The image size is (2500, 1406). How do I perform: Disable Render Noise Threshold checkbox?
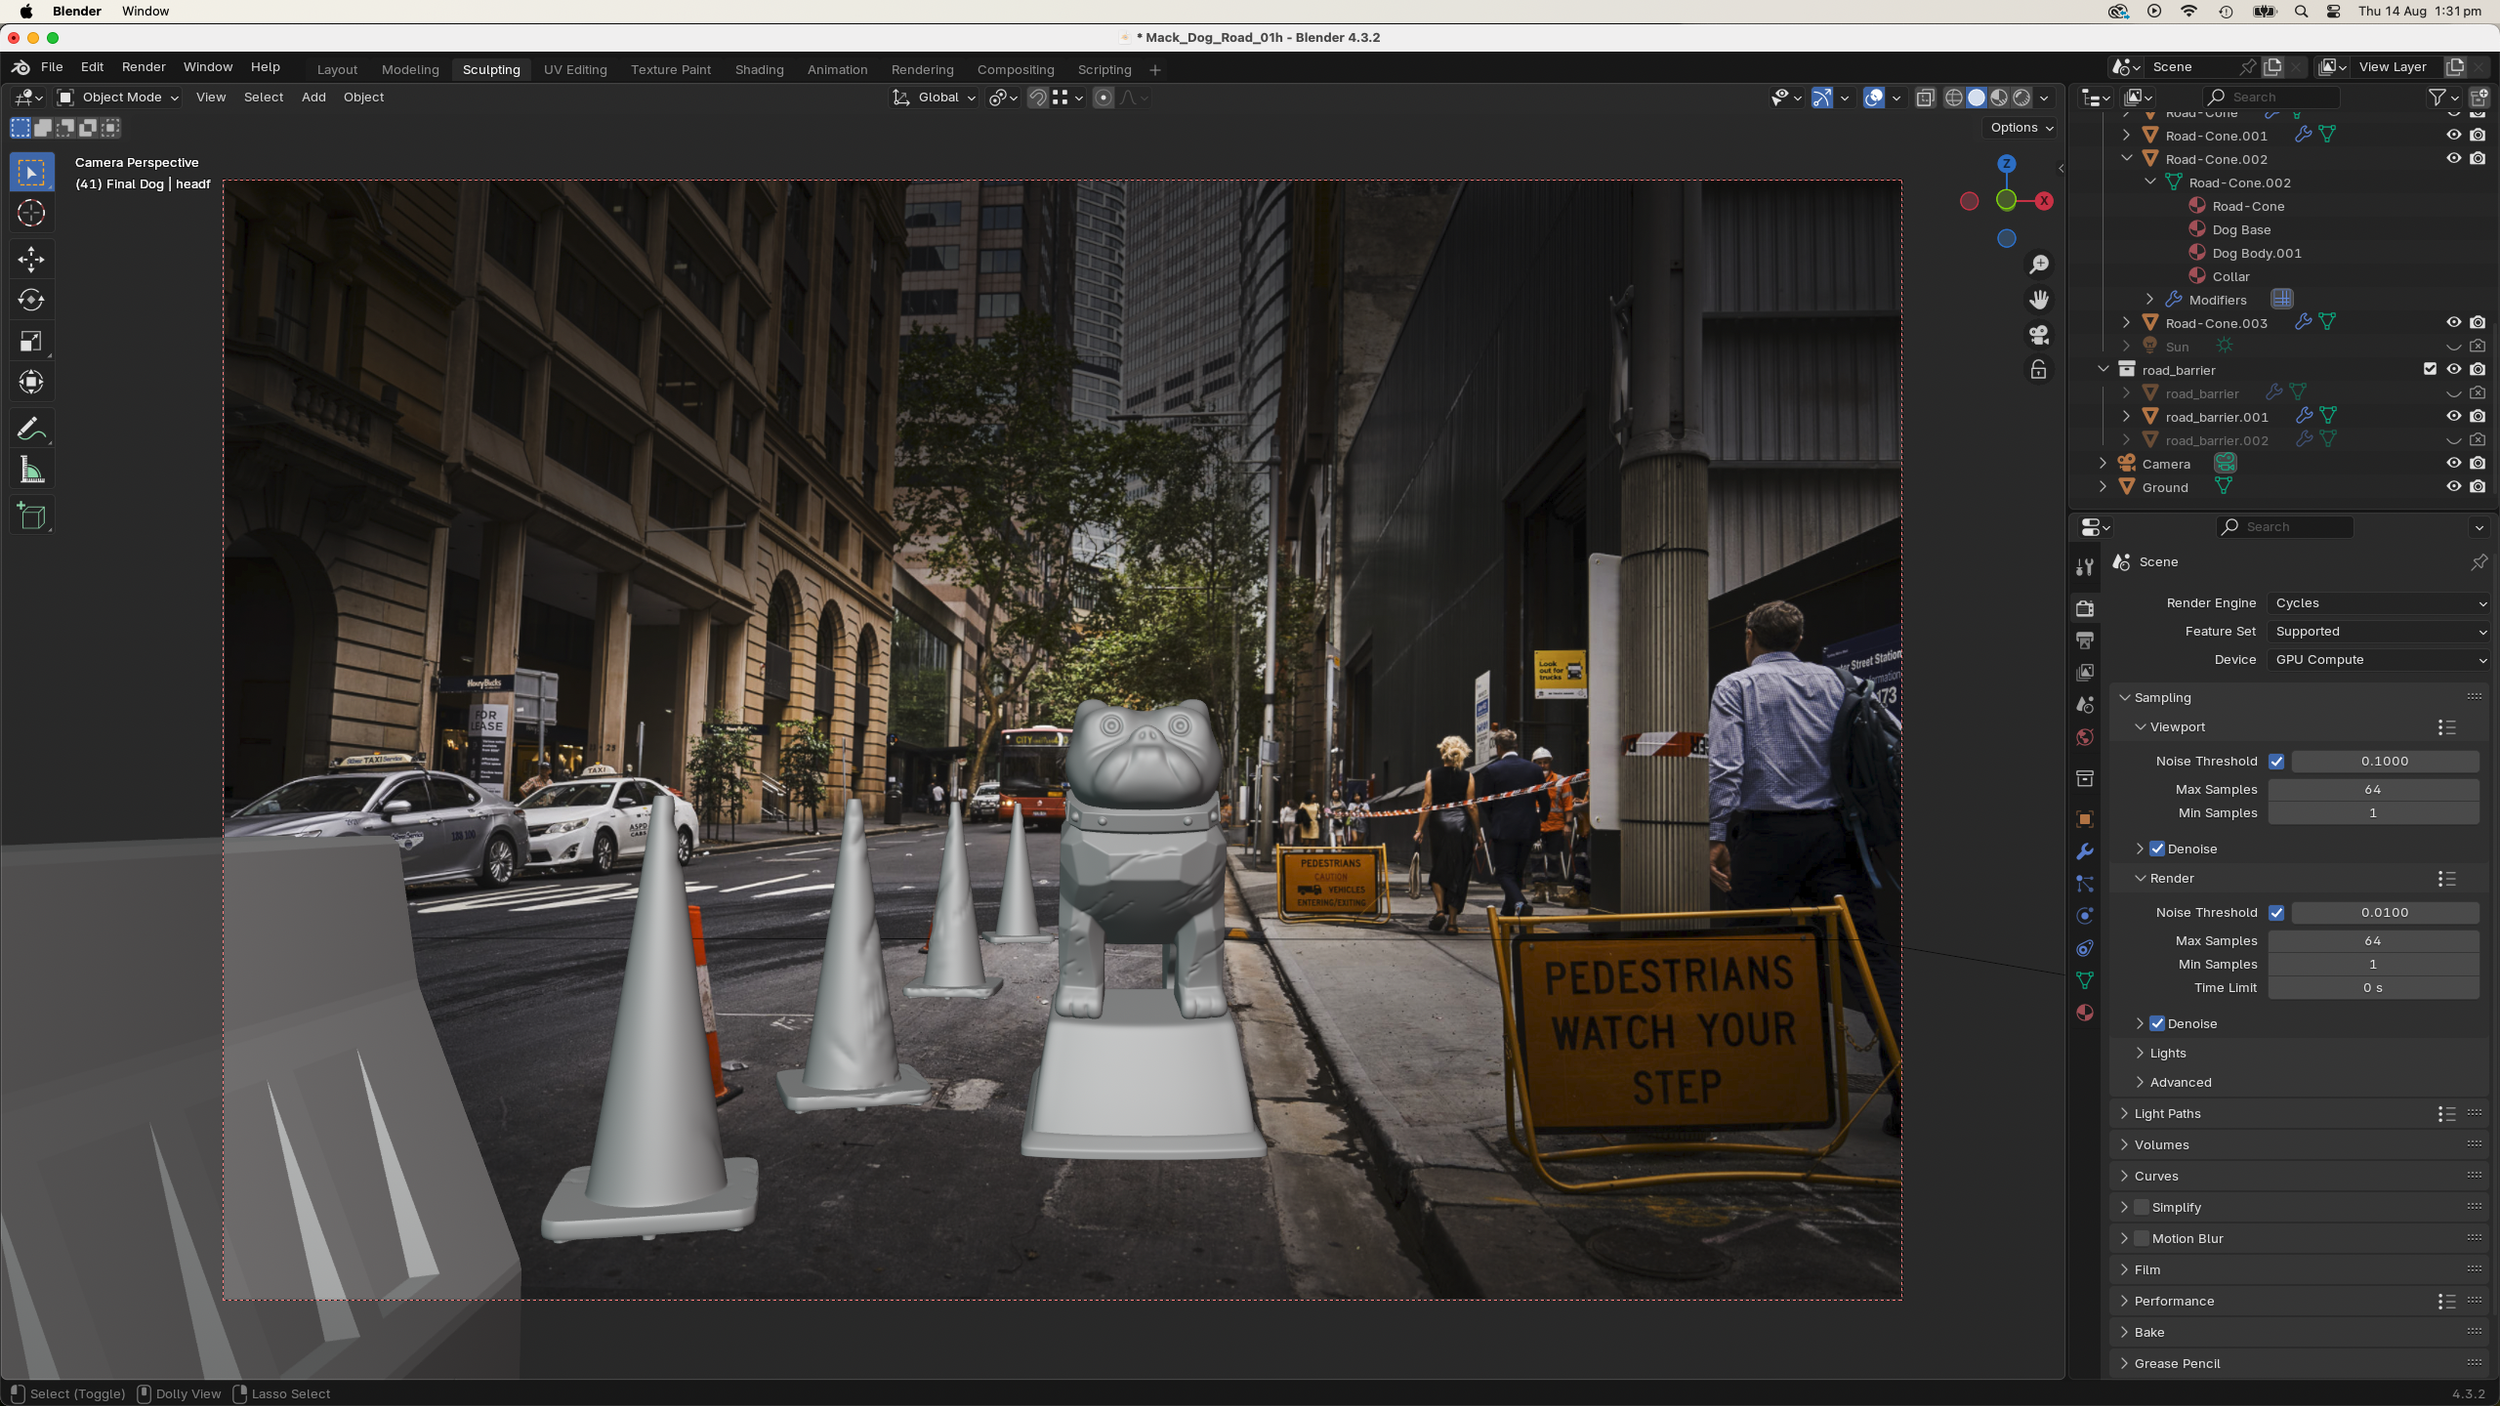(x=2278, y=912)
